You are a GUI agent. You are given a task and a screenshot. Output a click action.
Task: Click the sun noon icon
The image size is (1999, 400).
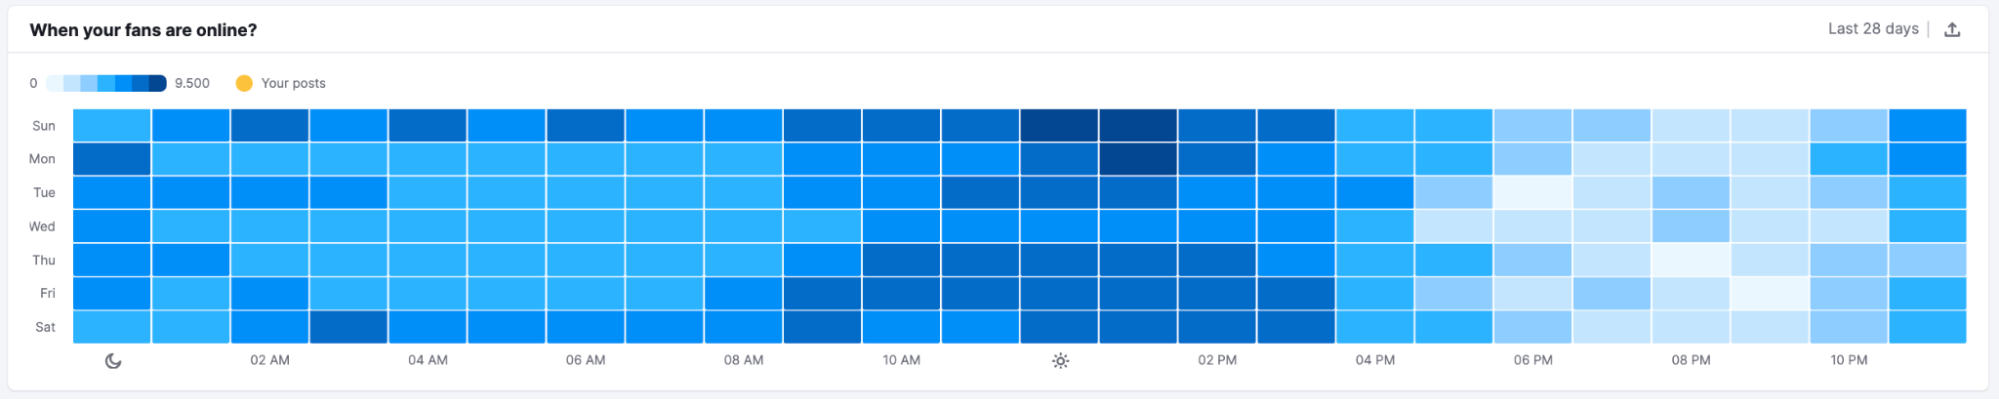coord(1060,361)
